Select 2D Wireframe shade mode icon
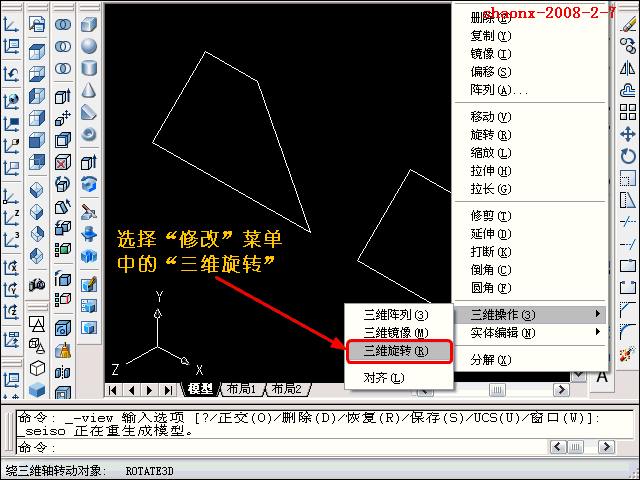The height and width of the screenshot is (480, 640). click(x=37, y=324)
